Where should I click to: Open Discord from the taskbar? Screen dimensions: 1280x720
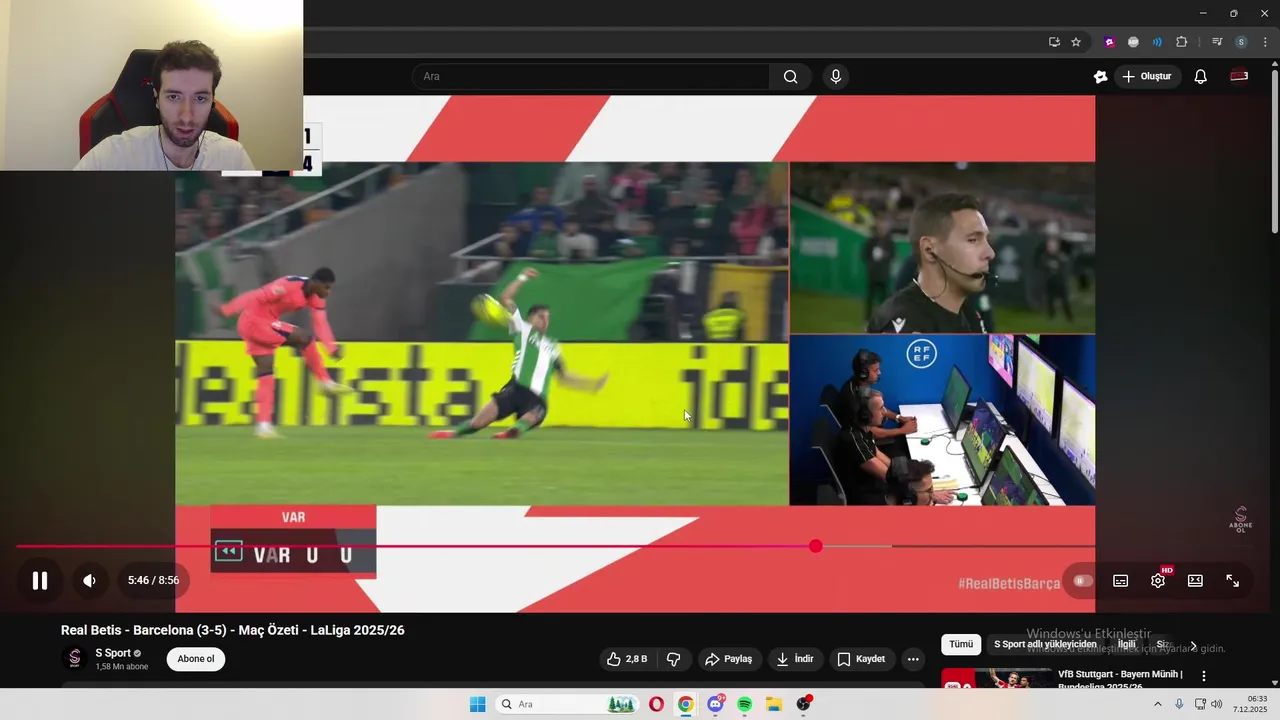tap(715, 704)
